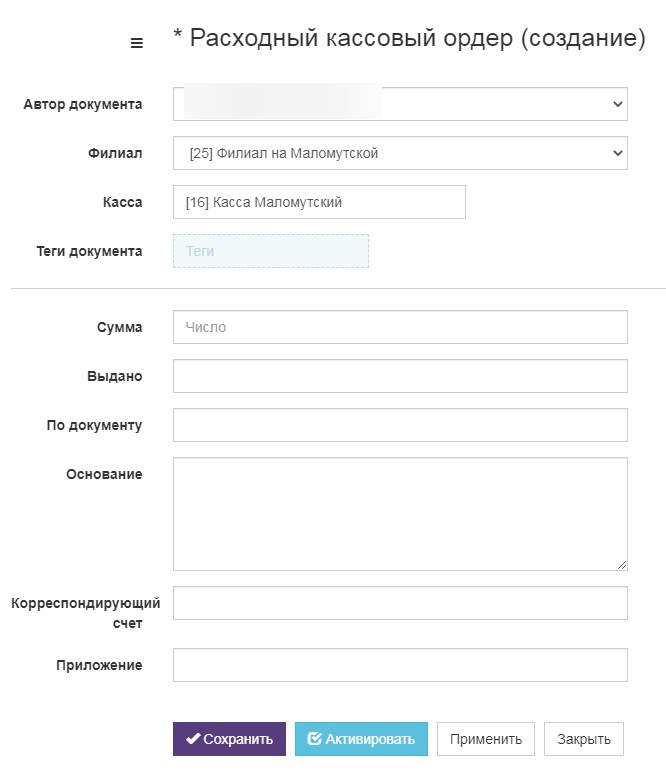The image size is (666, 775).
Task: Open the hamburger menu icon
Action: [137, 43]
